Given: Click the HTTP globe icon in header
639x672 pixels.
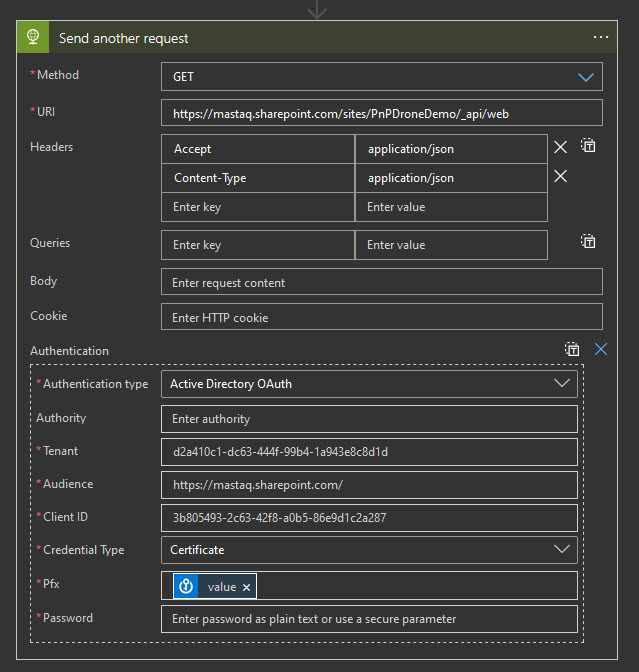Looking at the screenshot, I should click(33, 38).
